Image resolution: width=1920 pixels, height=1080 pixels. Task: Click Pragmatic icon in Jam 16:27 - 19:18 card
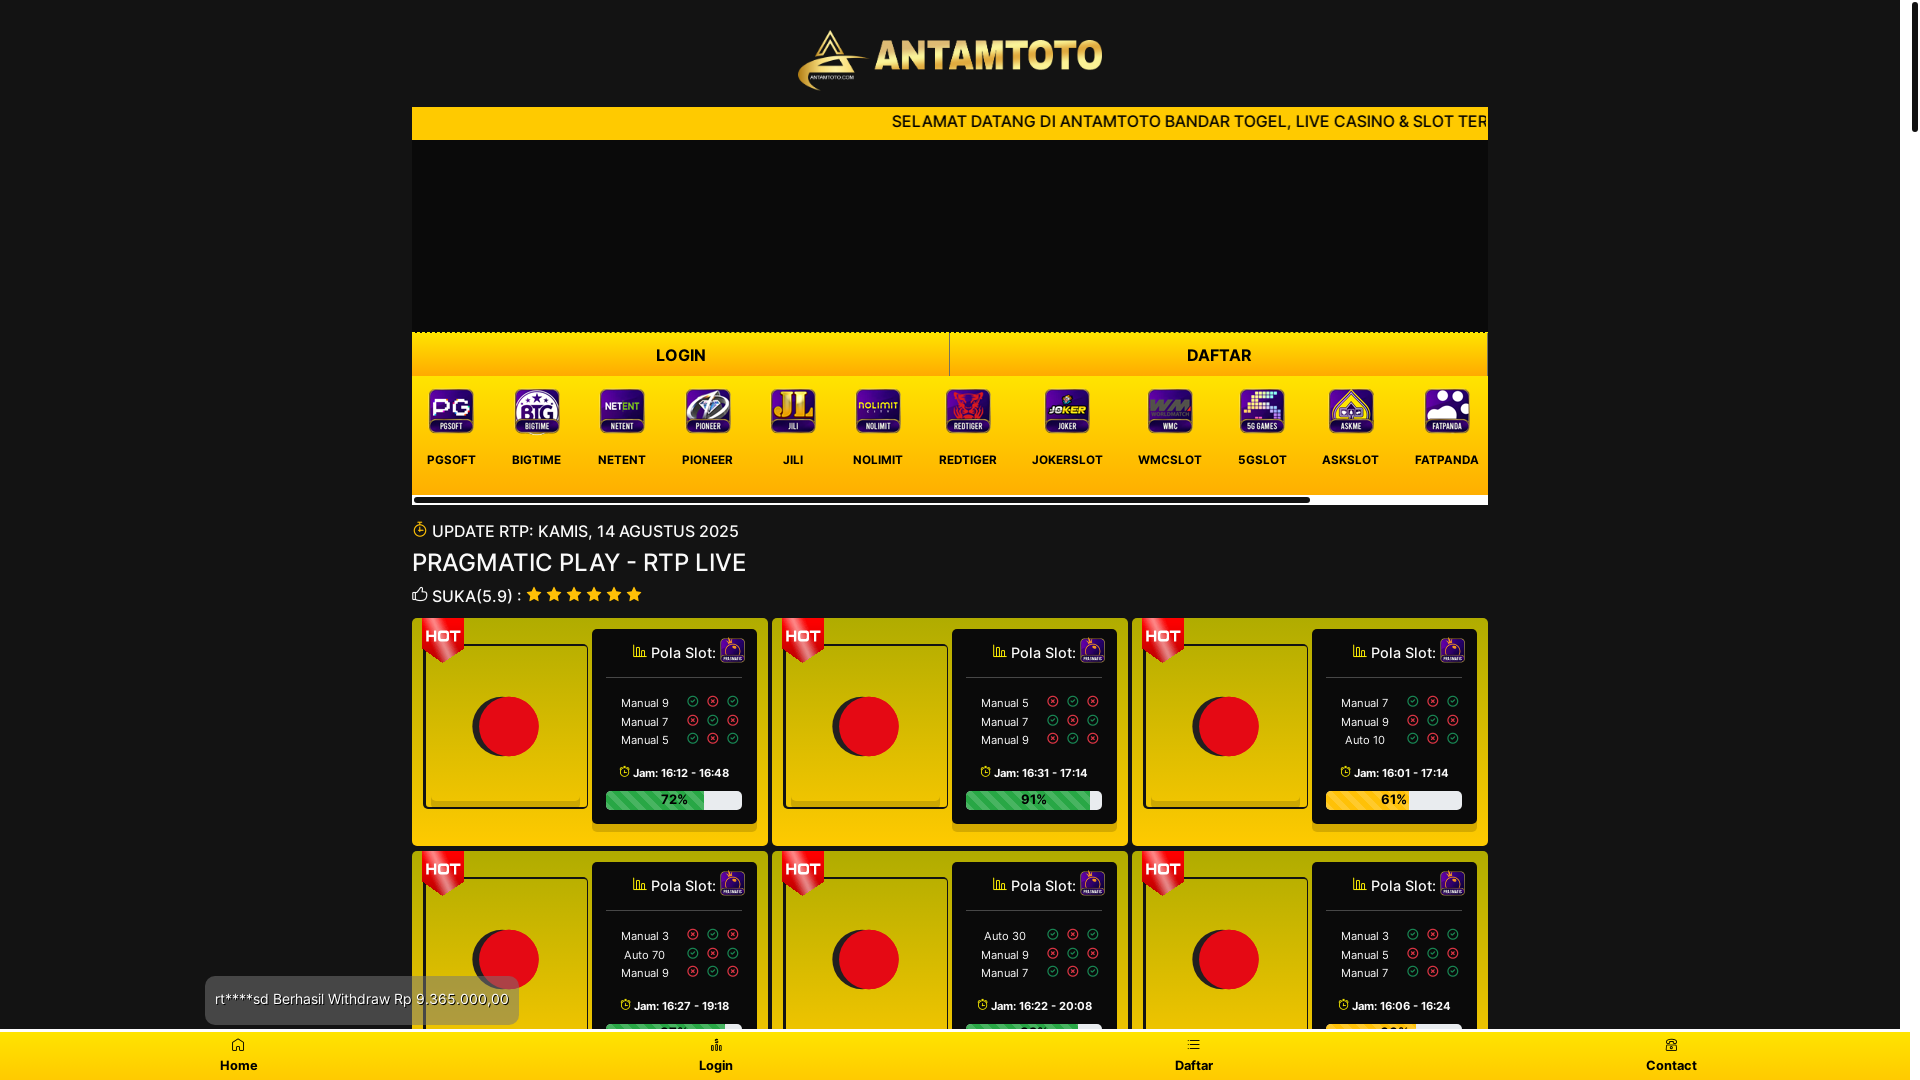click(x=732, y=883)
